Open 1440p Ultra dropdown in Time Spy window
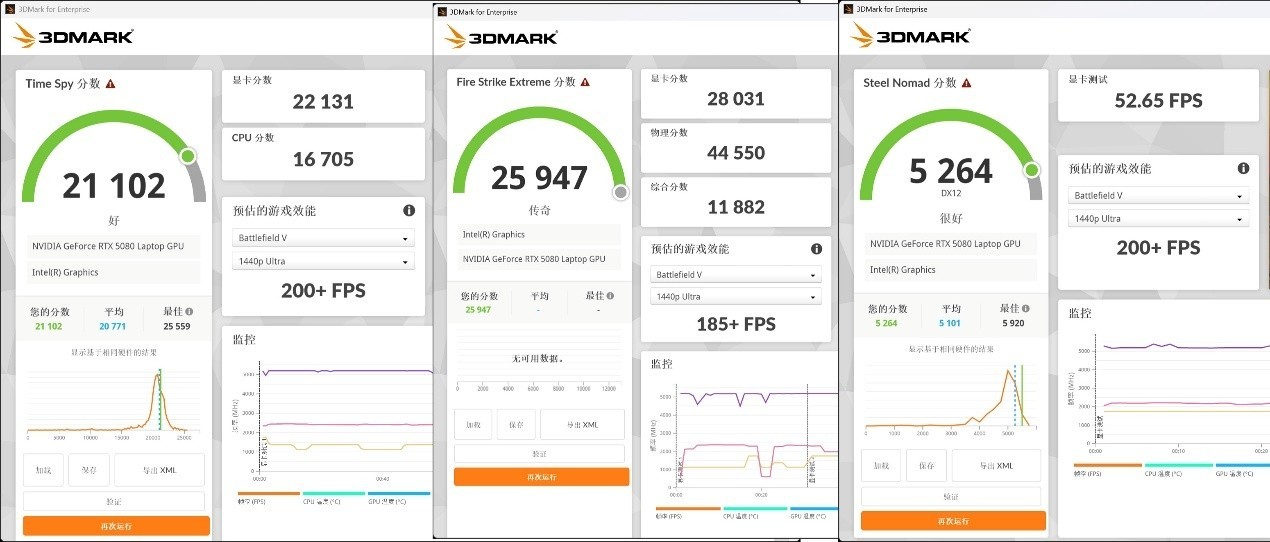This screenshot has width=1270, height=542. (x=323, y=262)
